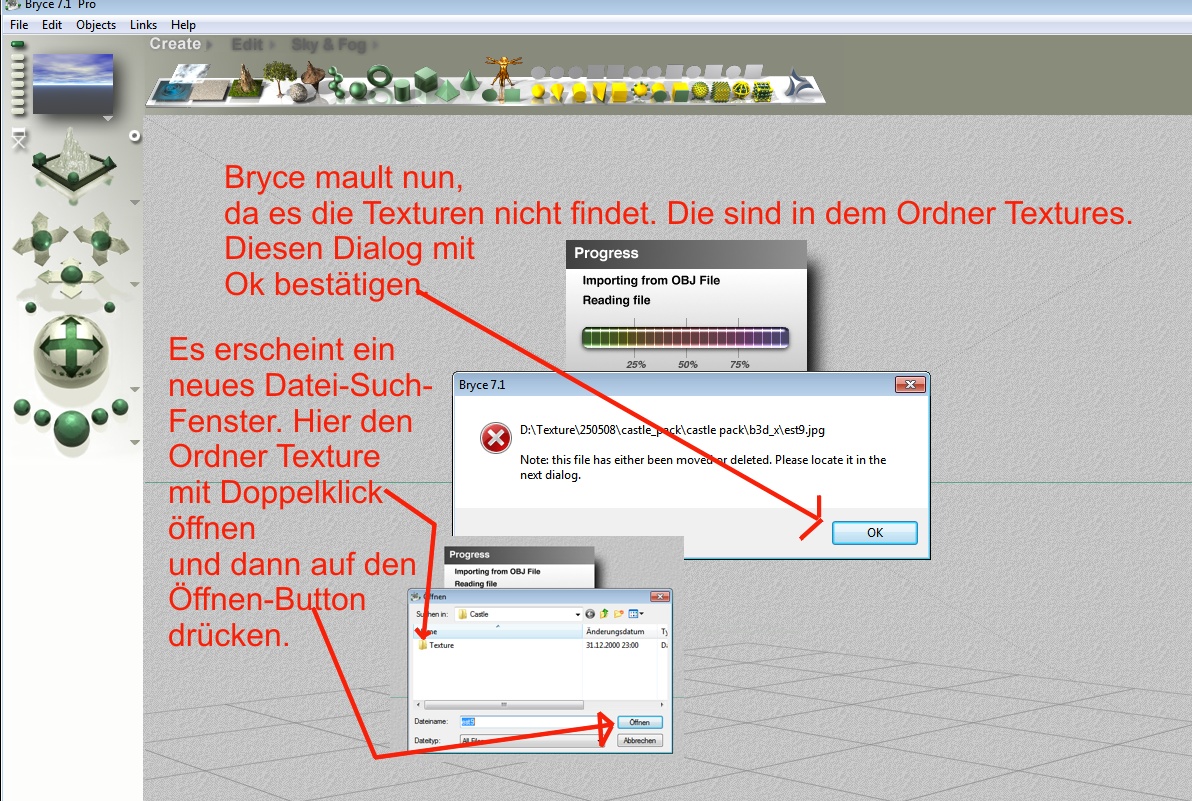The image size is (1192, 801).
Task: Open the Objects menu
Action: coord(96,24)
